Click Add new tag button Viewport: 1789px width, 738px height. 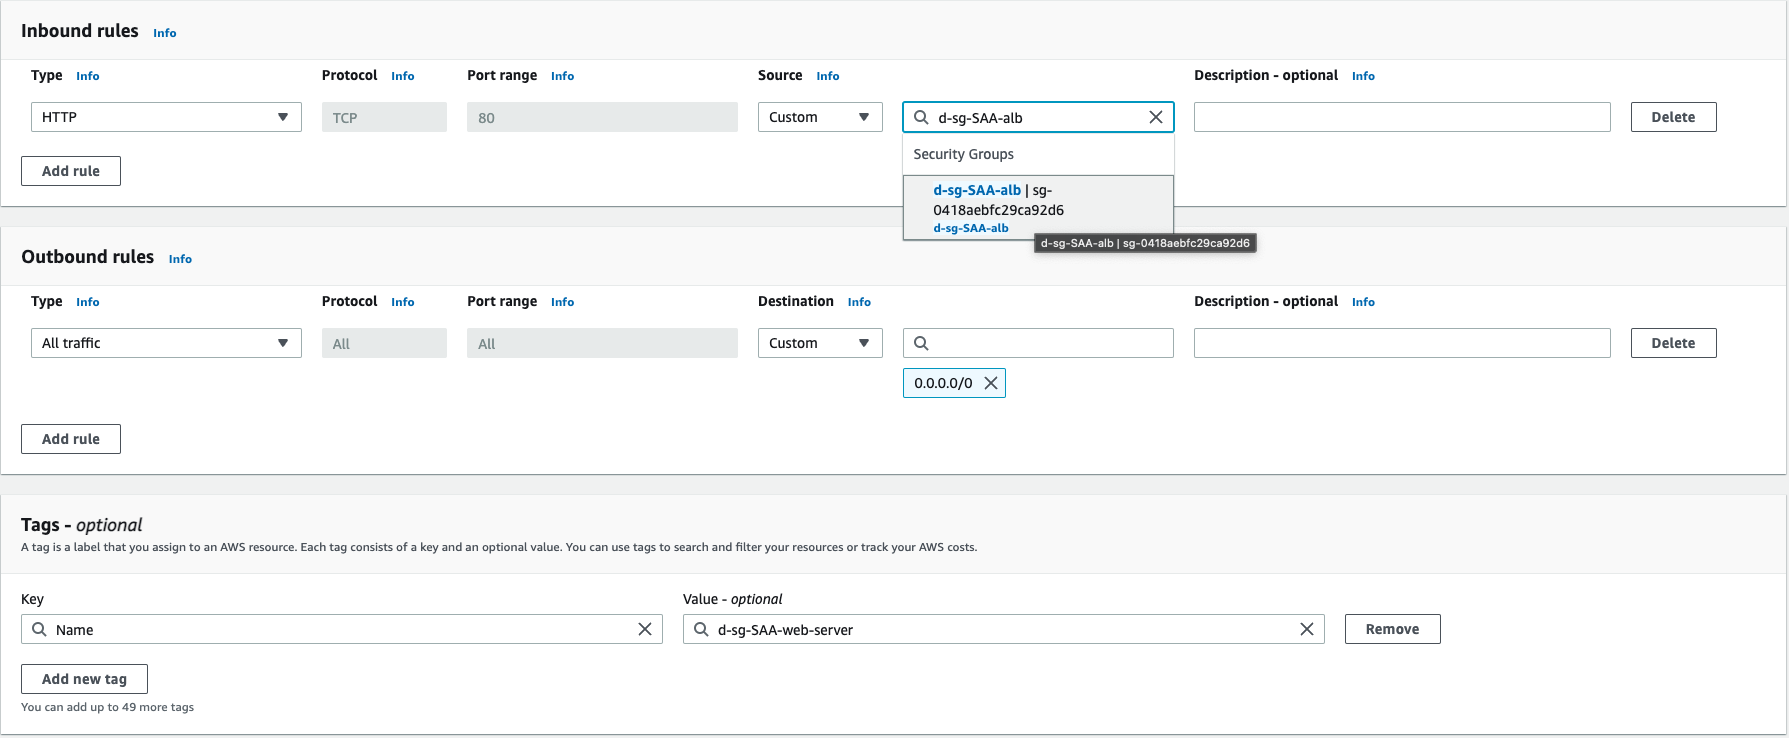tap(84, 679)
